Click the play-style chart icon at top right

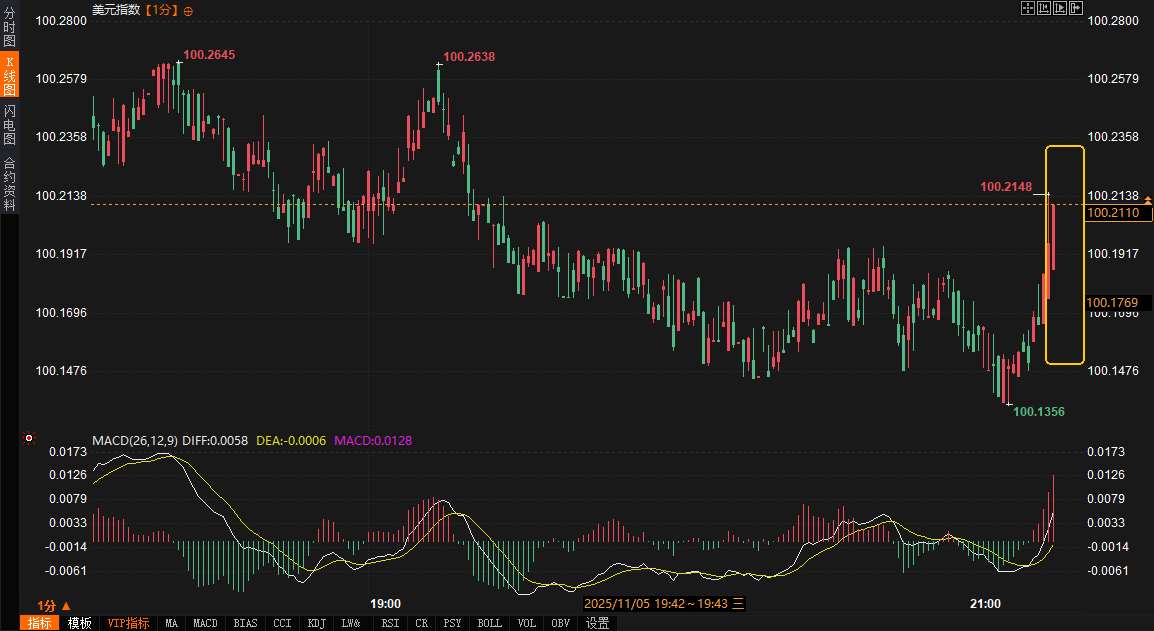[x=1060, y=8]
